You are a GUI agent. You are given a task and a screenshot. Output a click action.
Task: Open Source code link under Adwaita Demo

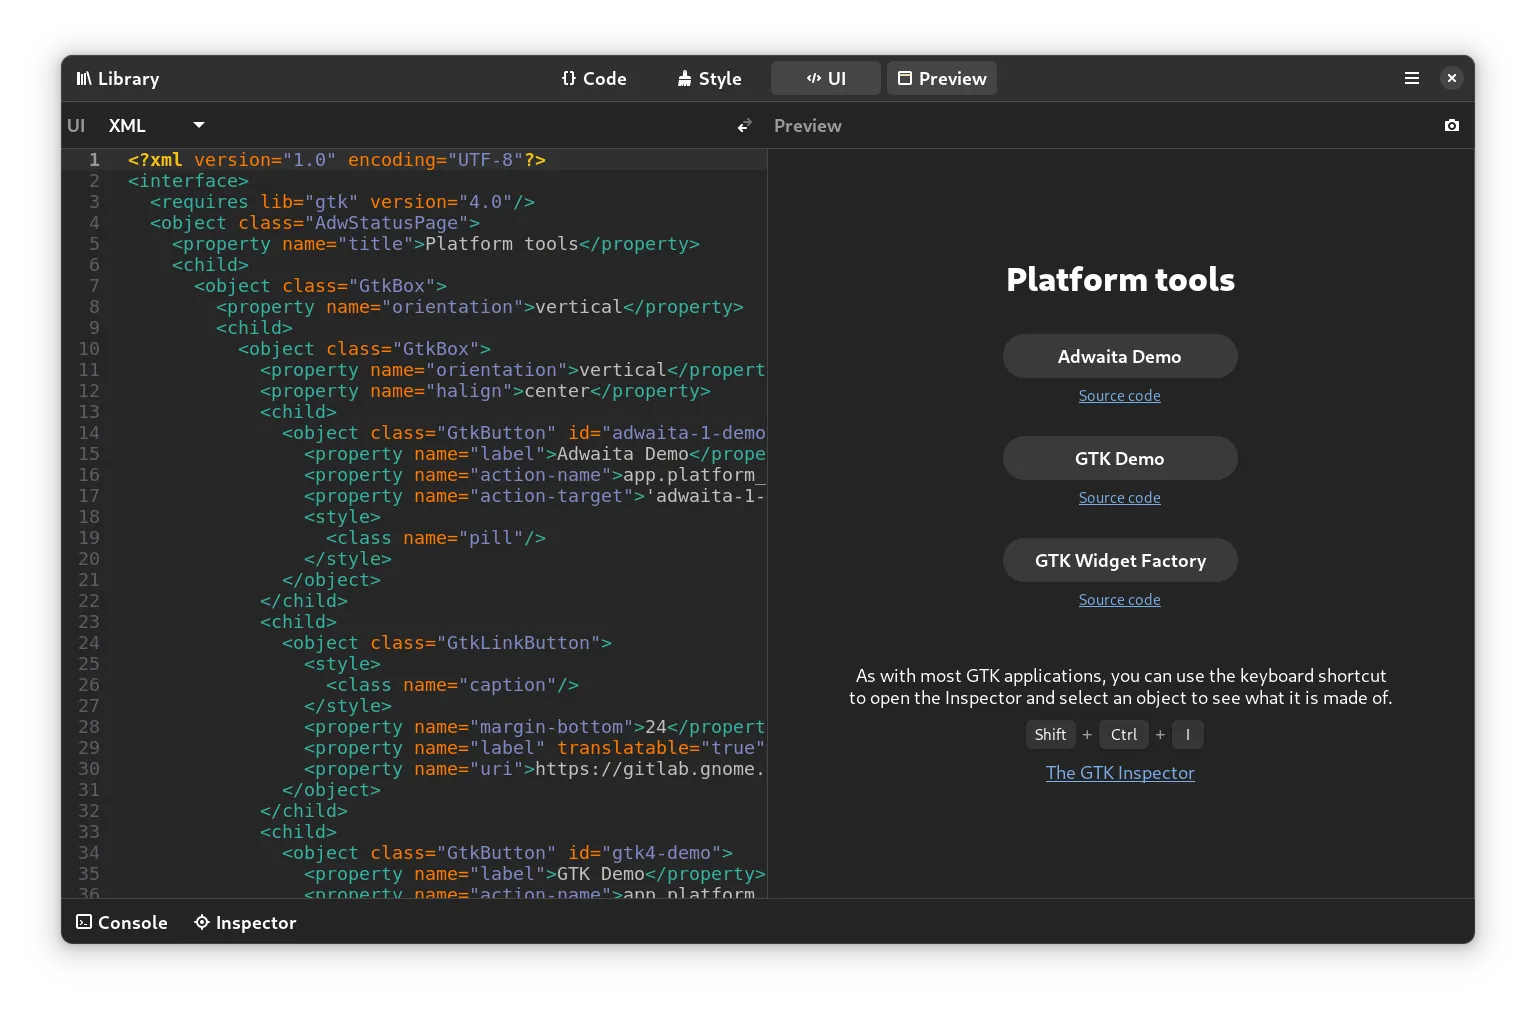click(1119, 396)
